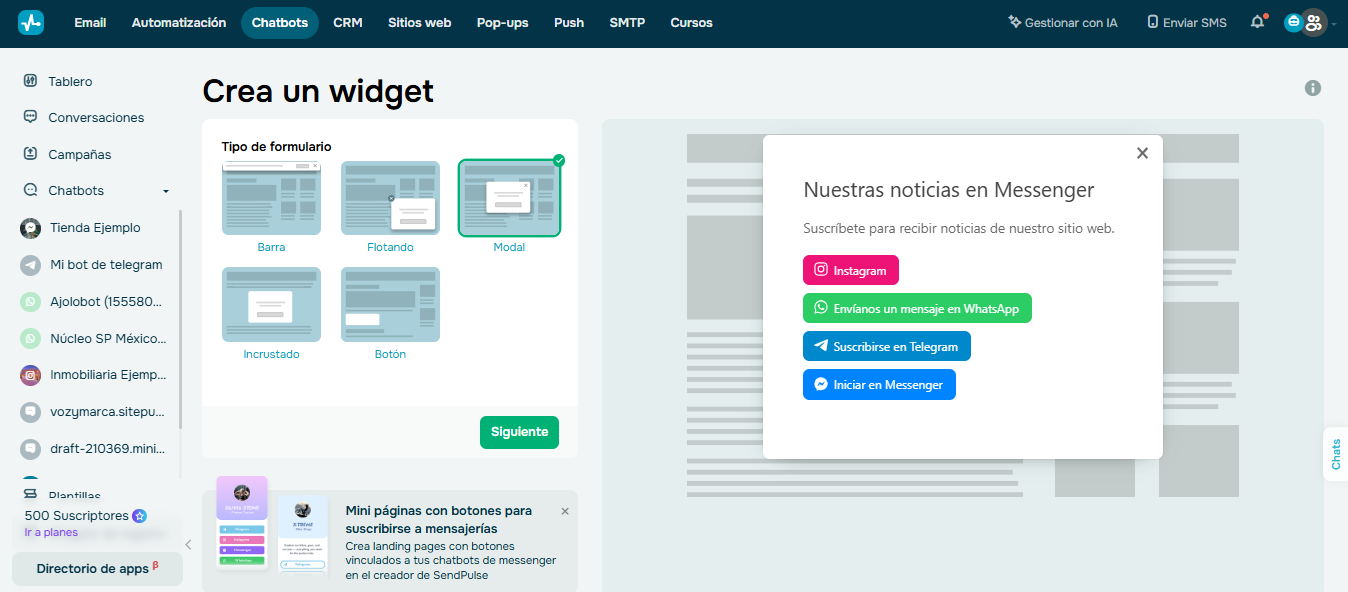Click the Siguiente button

click(519, 432)
